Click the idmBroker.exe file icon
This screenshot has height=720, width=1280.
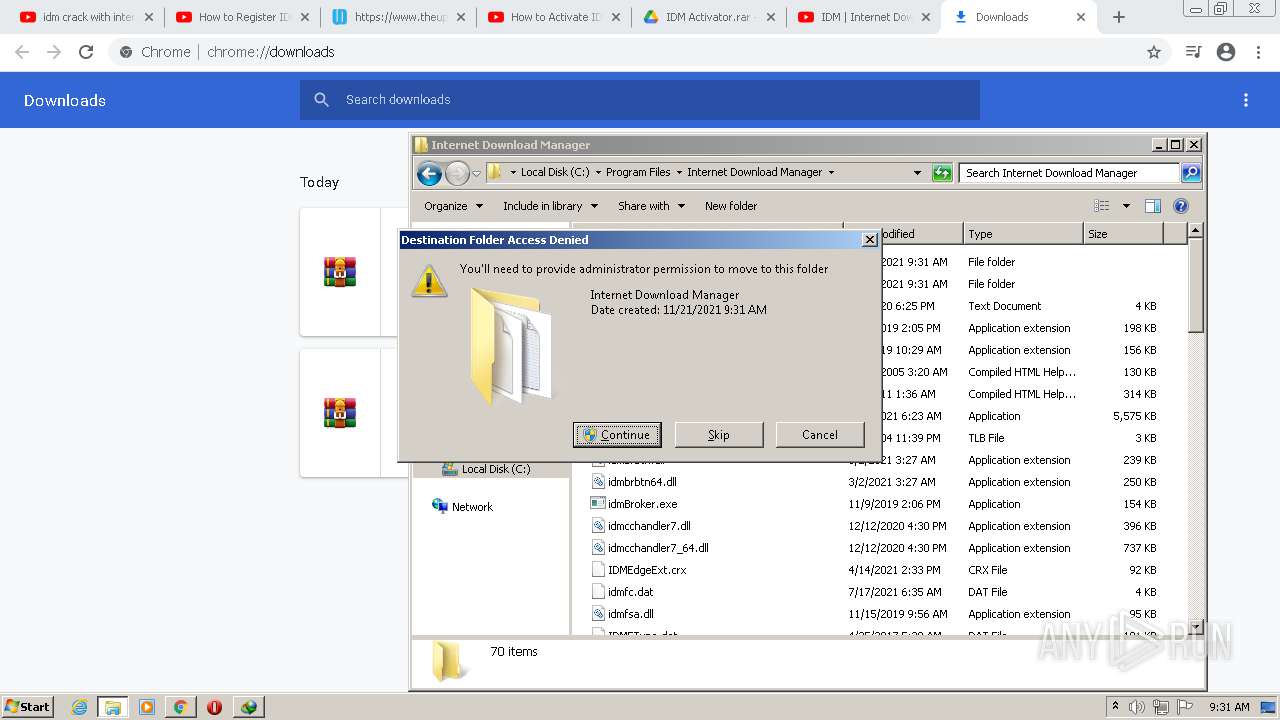(x=598, y=504)
